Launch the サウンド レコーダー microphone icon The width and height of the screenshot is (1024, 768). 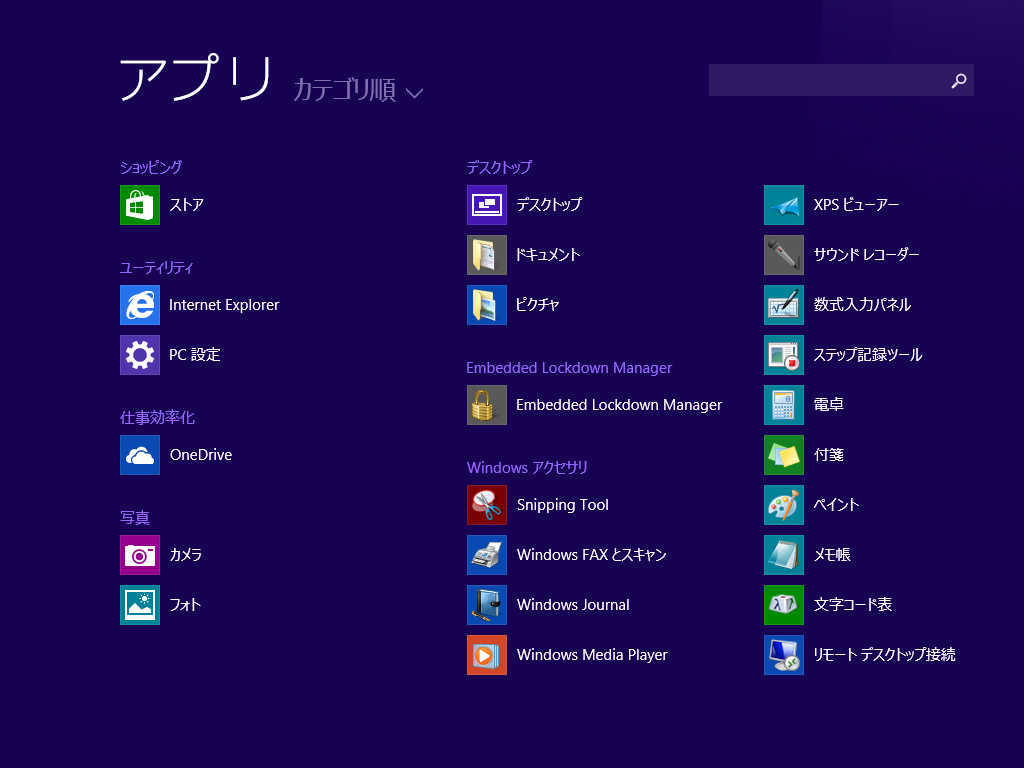click(x=784, y=255)
